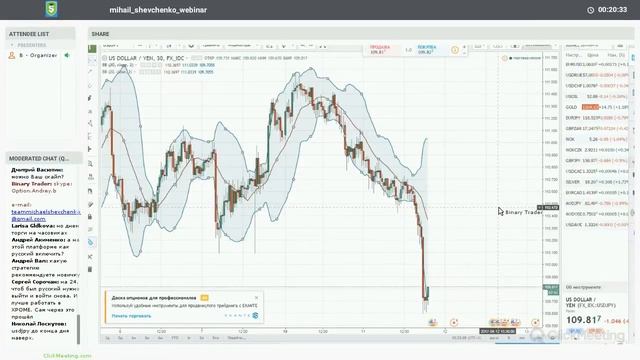Select the pencil draw tool in chart sidebar
640x360 pixels.
90,204
